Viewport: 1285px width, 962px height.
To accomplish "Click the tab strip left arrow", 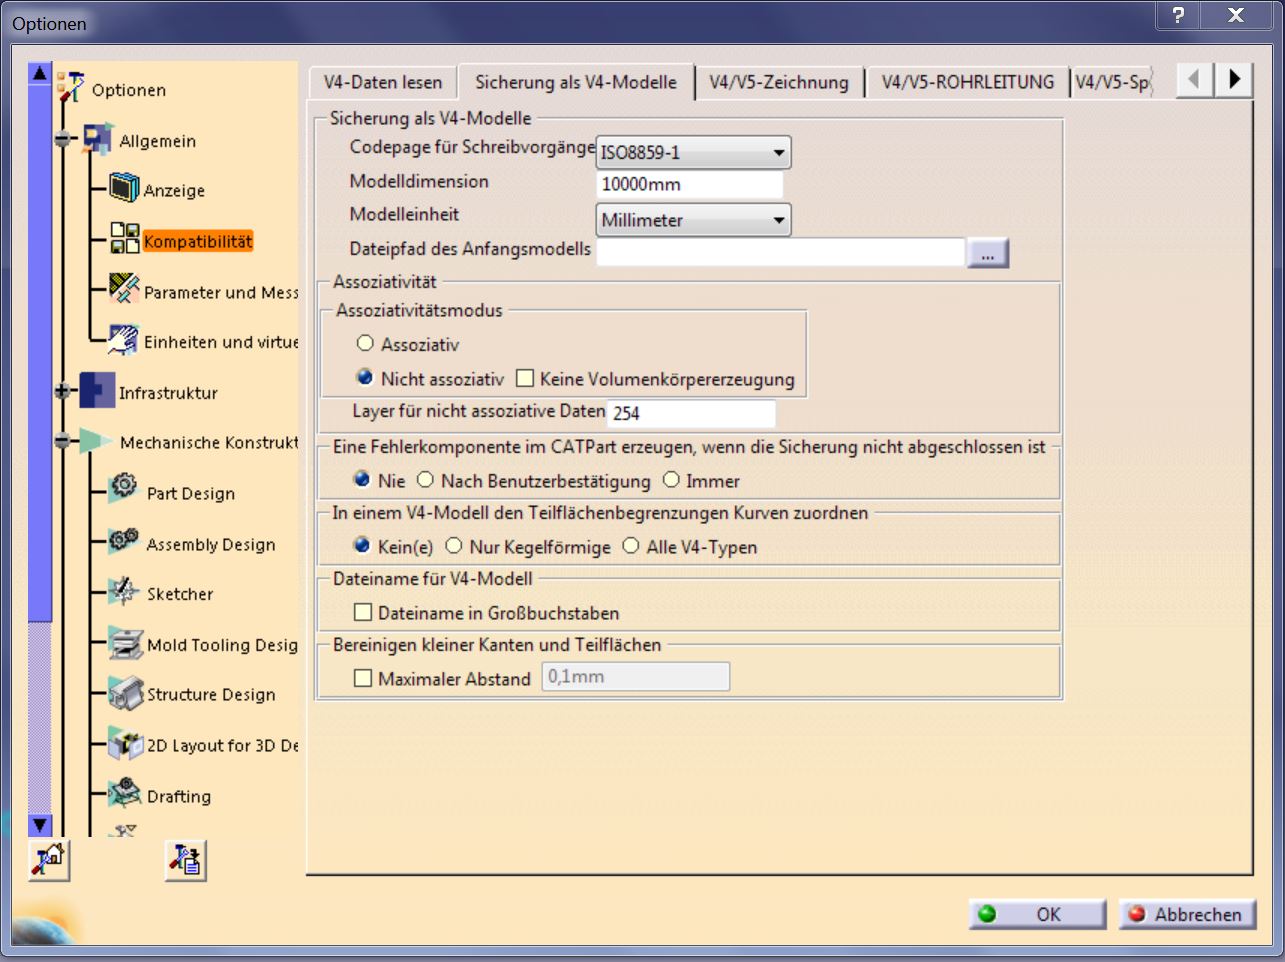I will click(x=1195, y=79).
